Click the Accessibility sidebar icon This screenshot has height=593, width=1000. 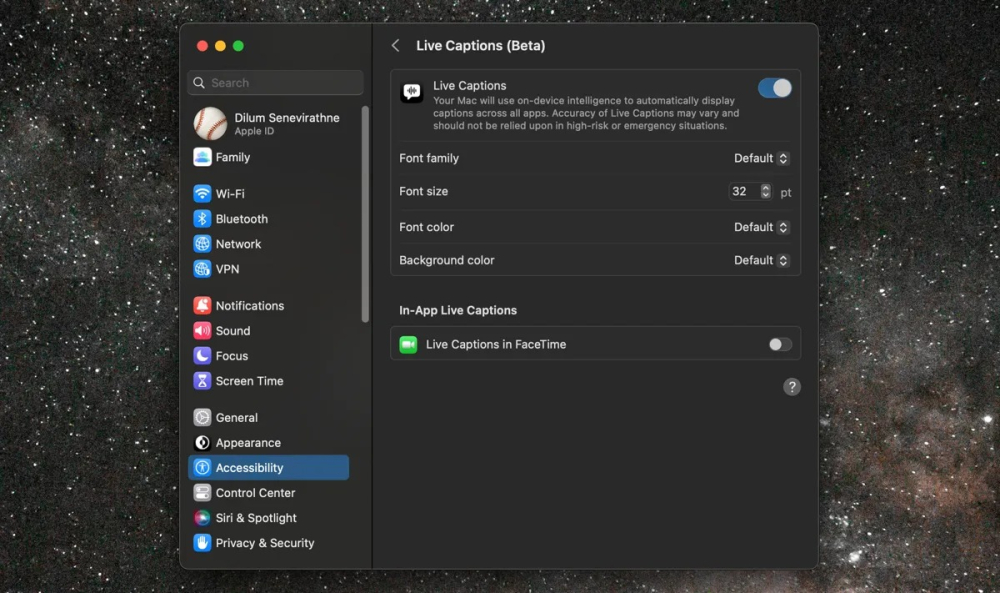click(203, 467)
